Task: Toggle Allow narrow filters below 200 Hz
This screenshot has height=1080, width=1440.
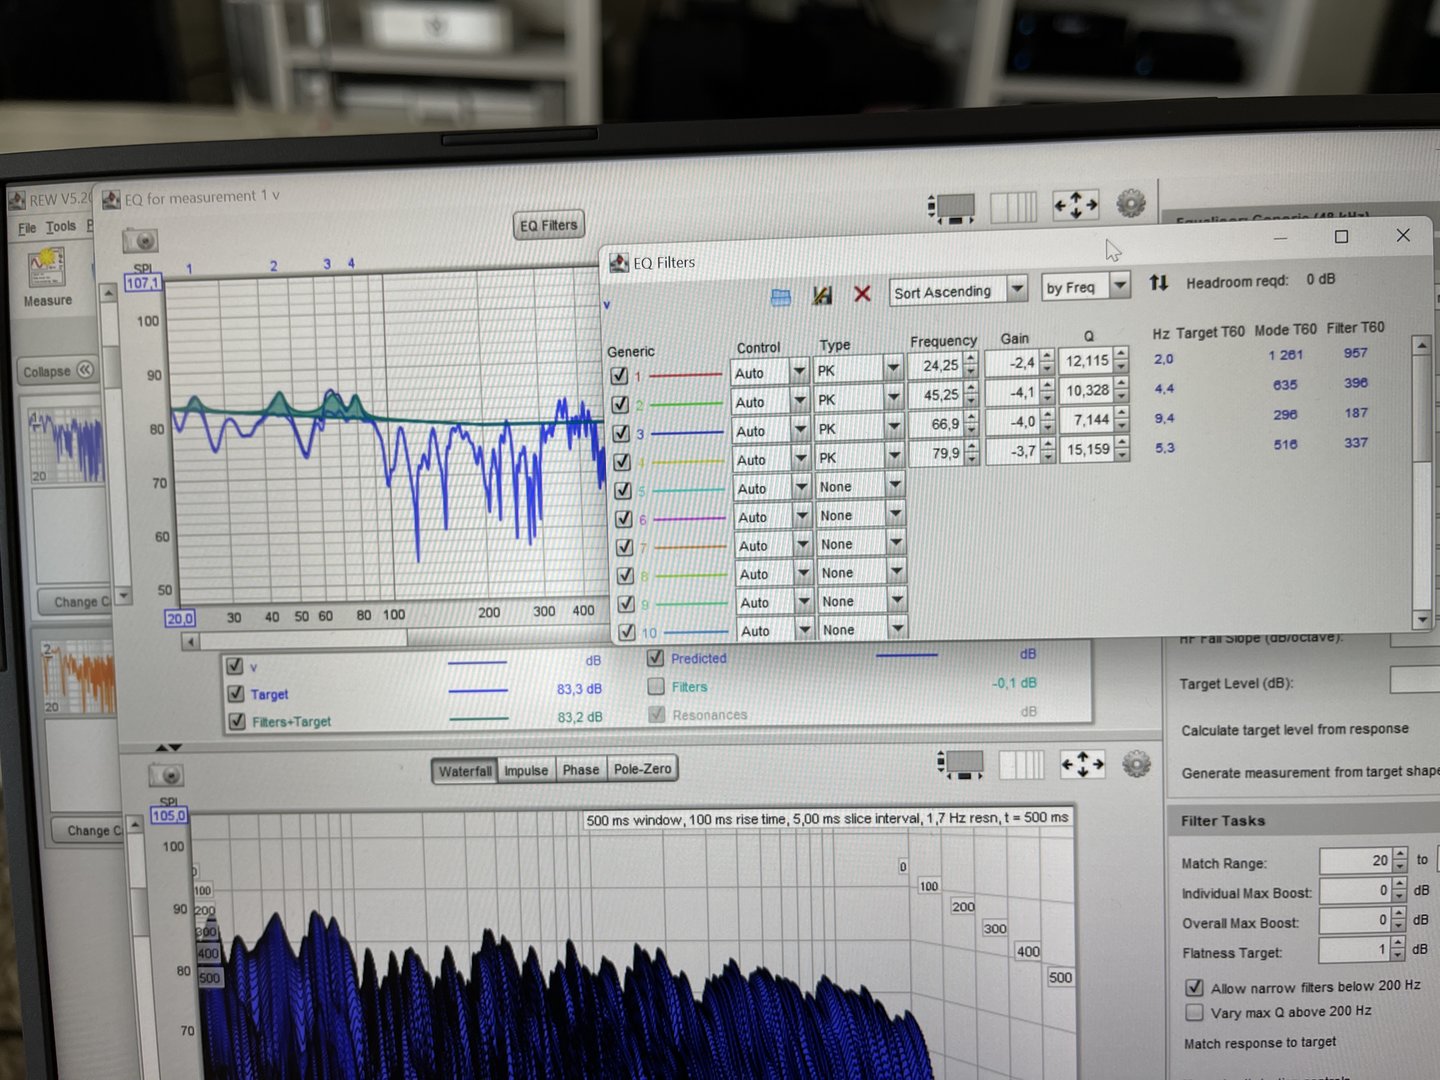Action: click(x=1194, y=987)
